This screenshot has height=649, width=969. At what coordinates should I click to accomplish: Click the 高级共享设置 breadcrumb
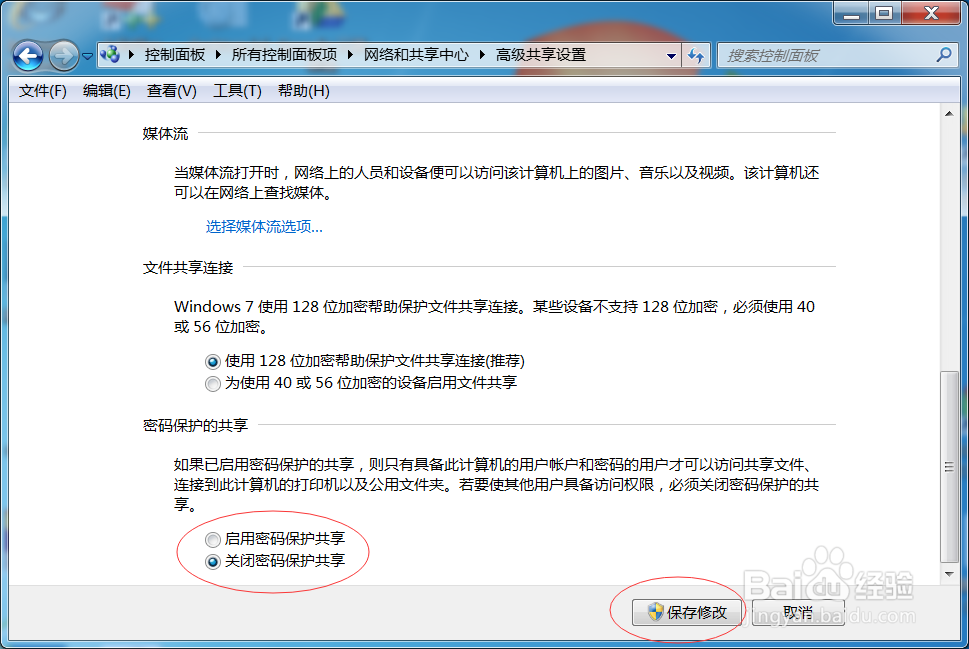541,54
